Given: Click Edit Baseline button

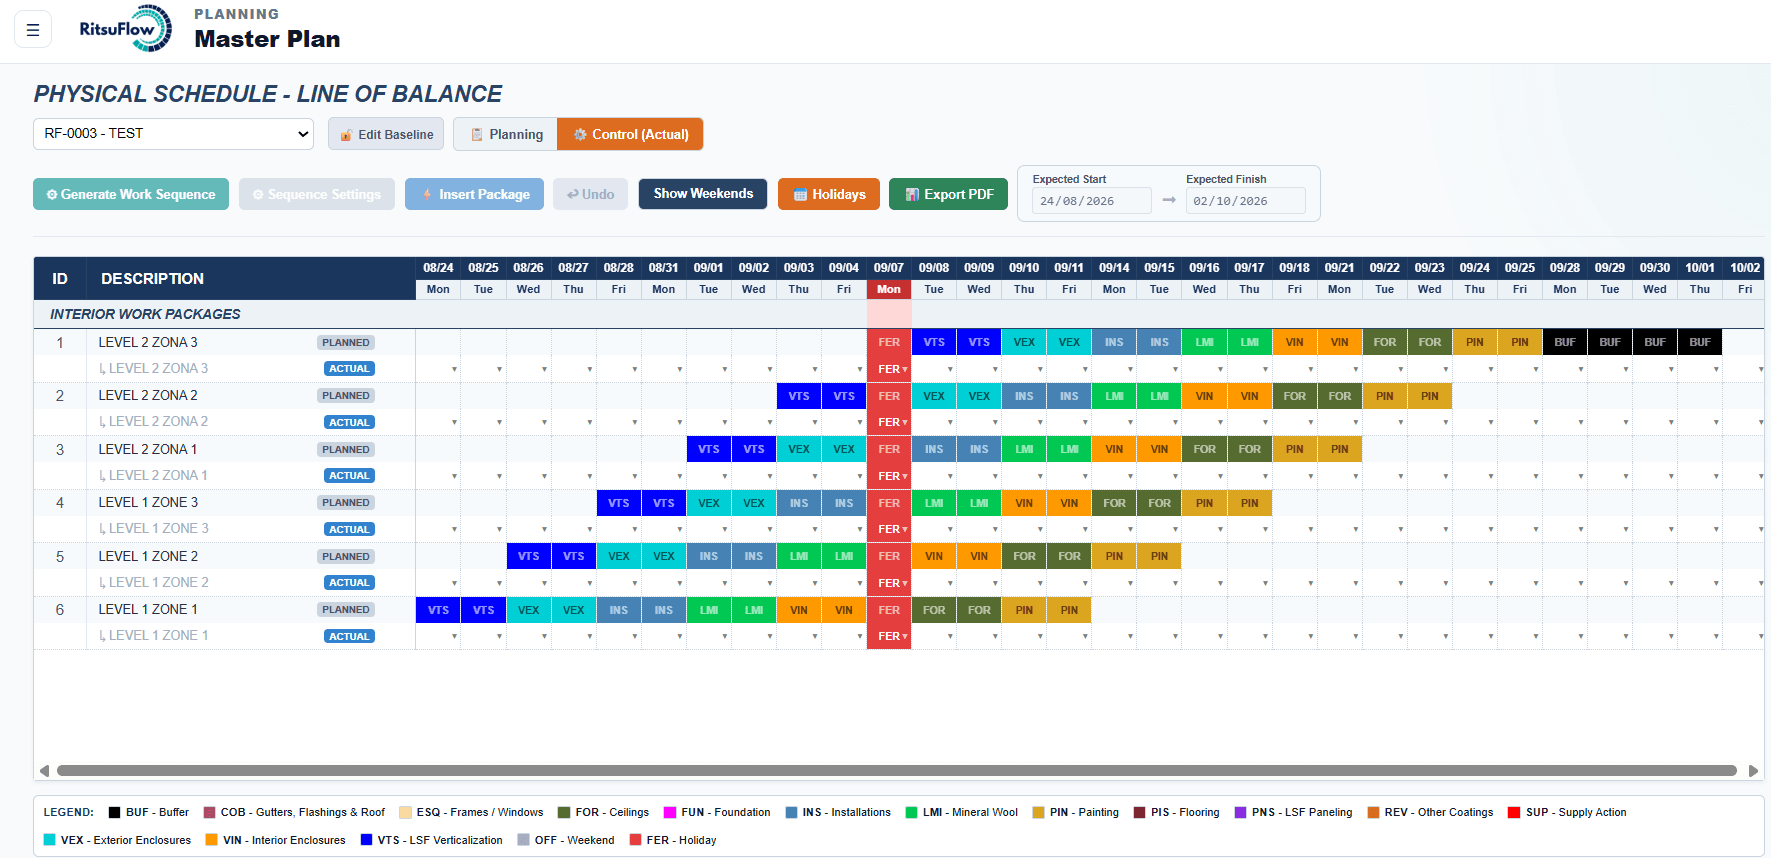Looking at the screenshot, I should tap(386, 134).
